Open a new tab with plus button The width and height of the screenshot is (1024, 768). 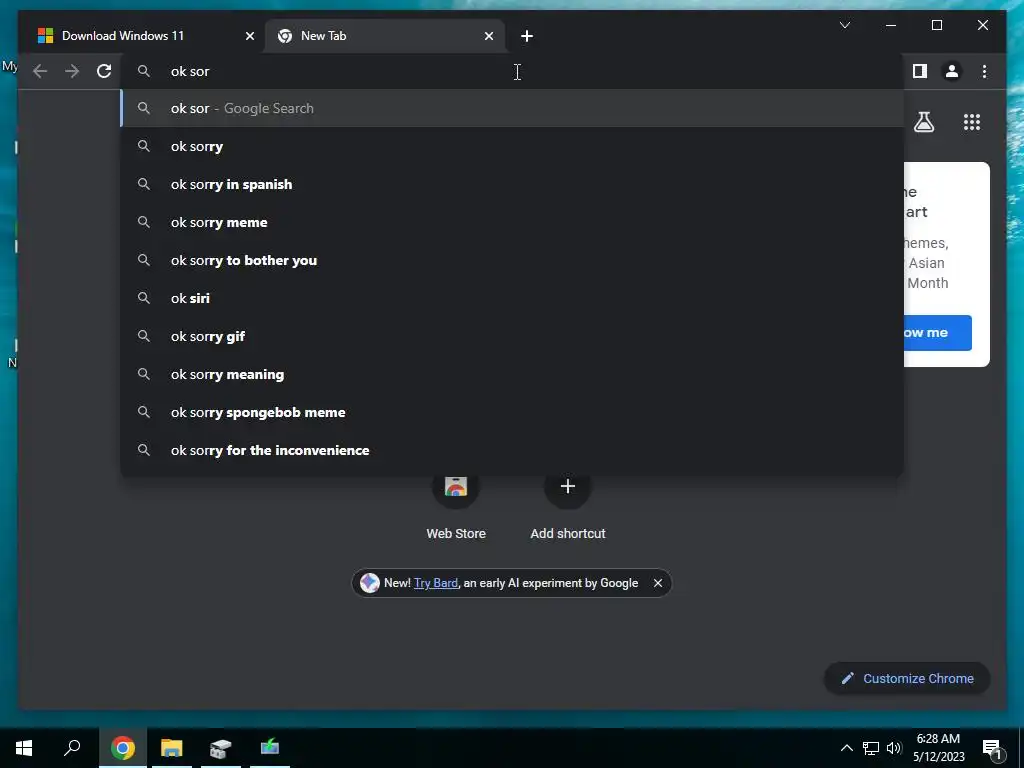click(527, 36)
